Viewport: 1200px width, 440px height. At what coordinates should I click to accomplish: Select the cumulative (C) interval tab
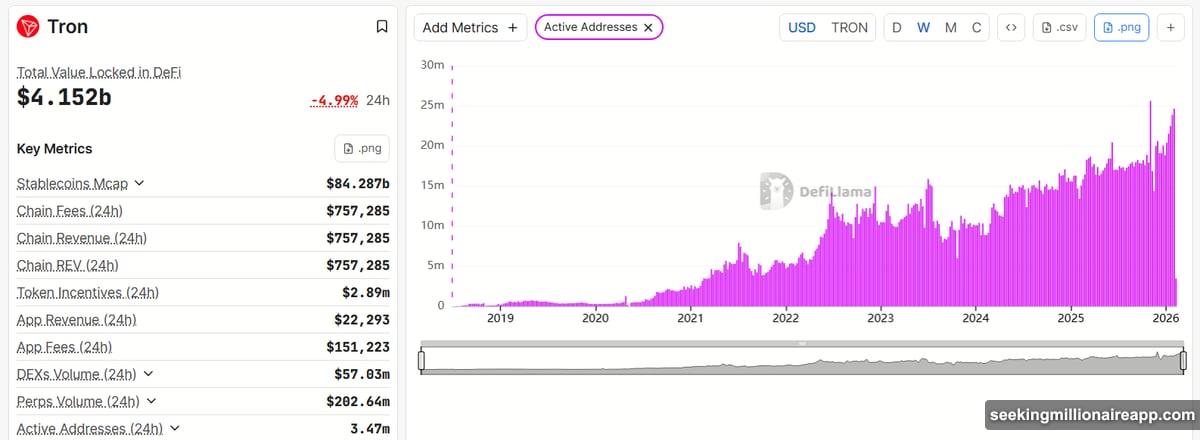(976, 28)
